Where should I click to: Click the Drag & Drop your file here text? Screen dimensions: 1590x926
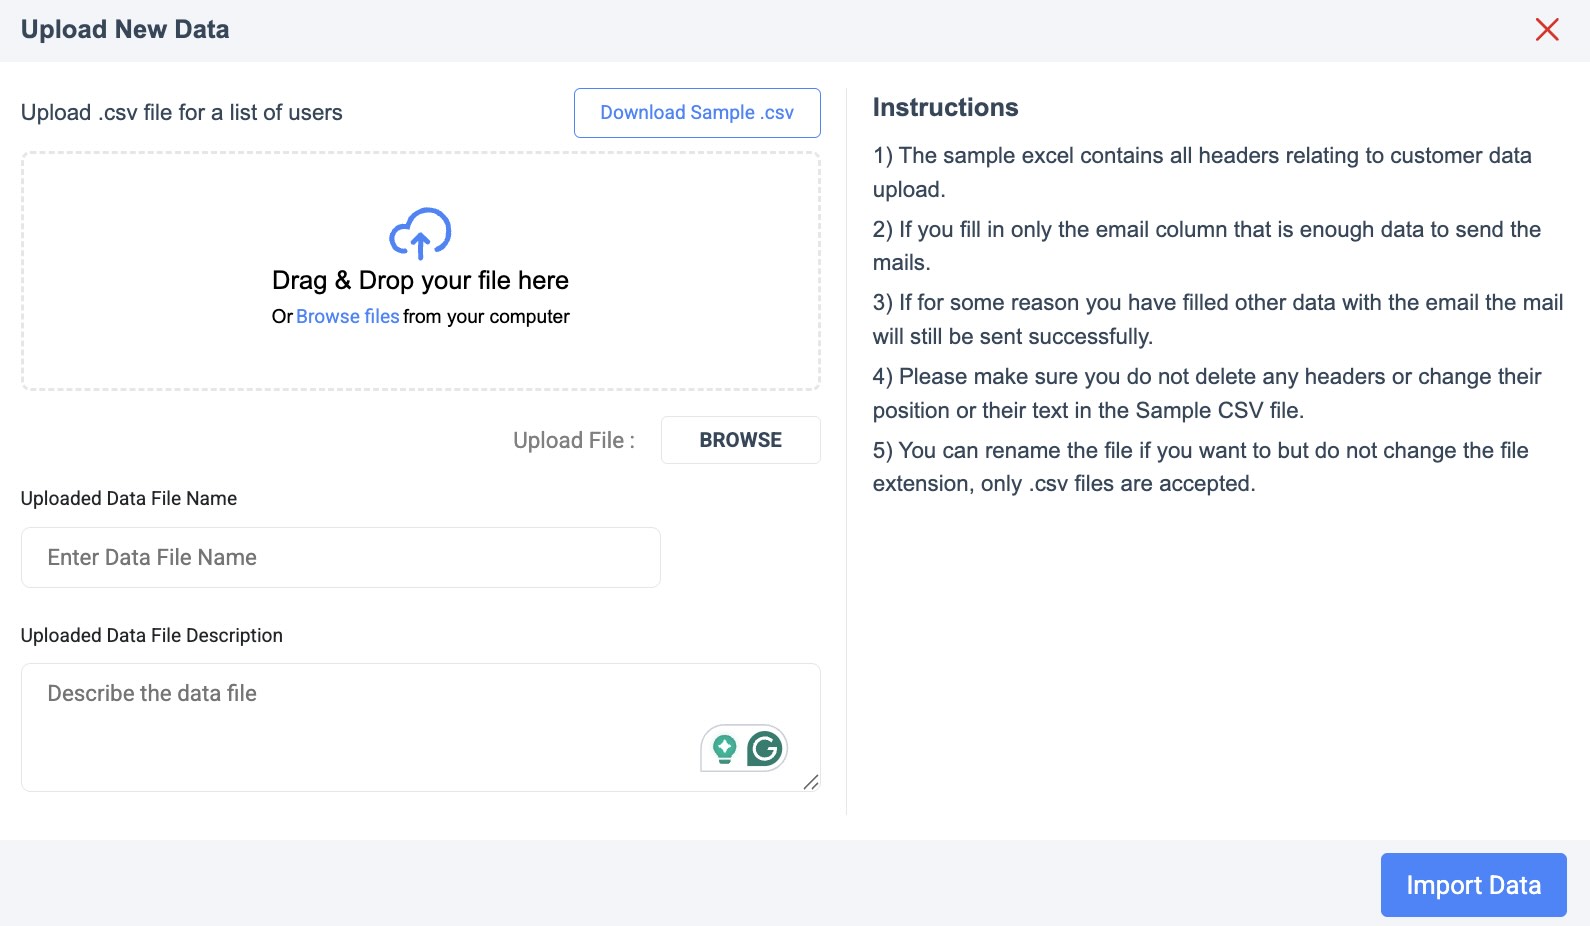click(x=420, y=281)
